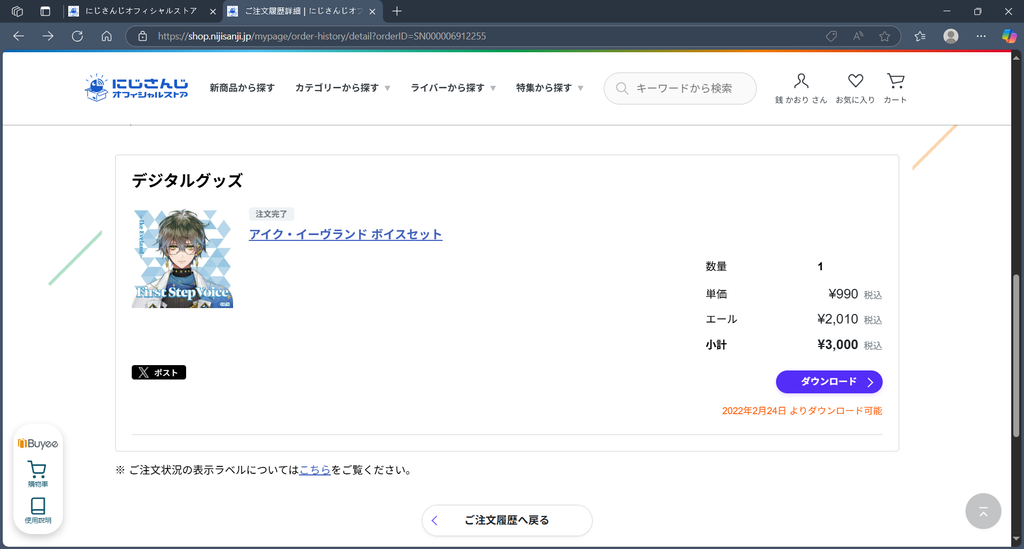Click the デジタルグッズ heading
1024x549 pixels.
[x=187, y=181]
